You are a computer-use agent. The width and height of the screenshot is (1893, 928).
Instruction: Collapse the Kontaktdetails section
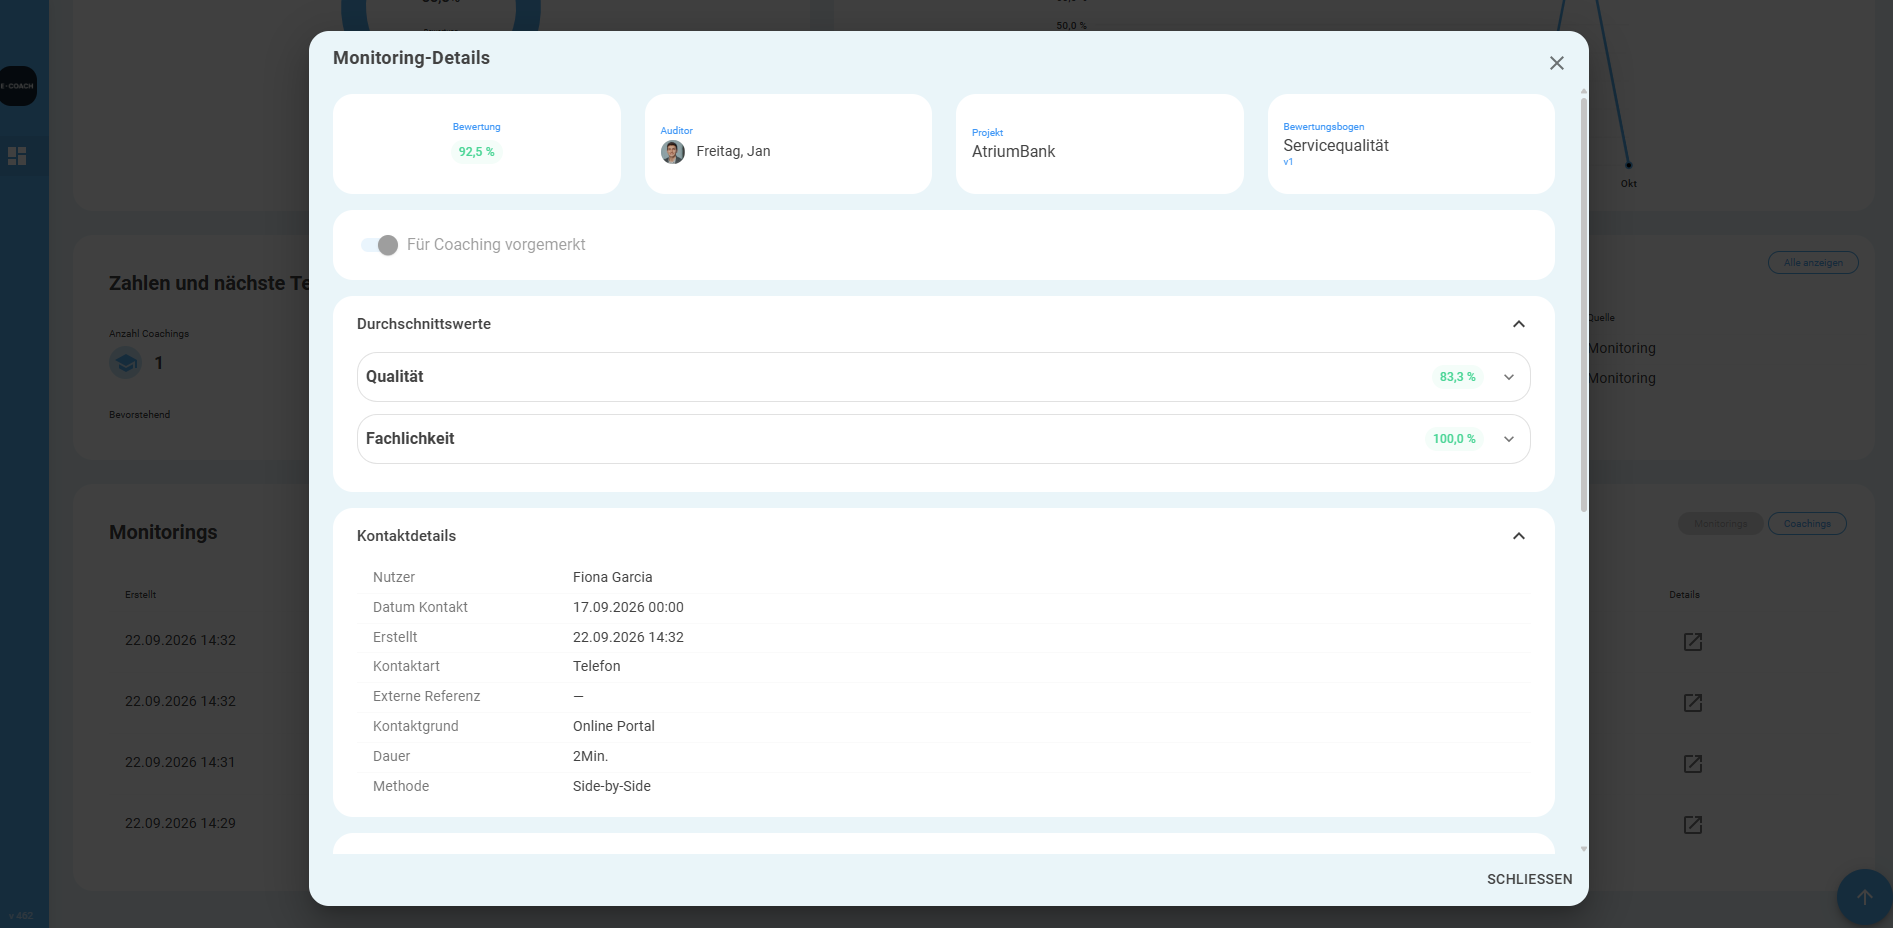pos(1518,536)
